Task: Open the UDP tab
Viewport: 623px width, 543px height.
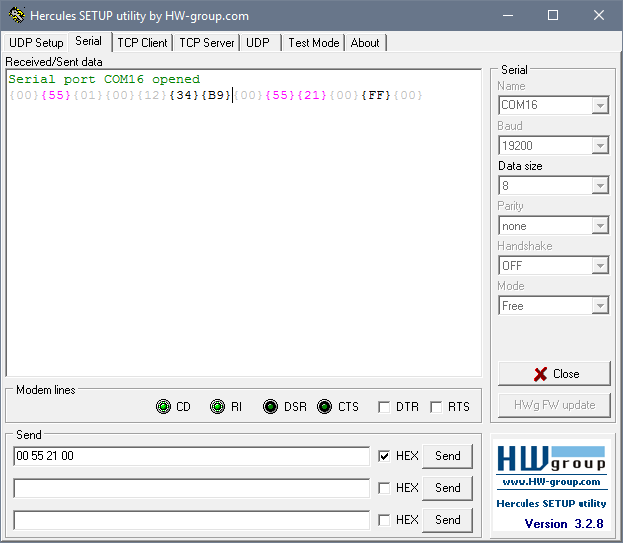Action: pyautogui.click(x=258, y=43)
